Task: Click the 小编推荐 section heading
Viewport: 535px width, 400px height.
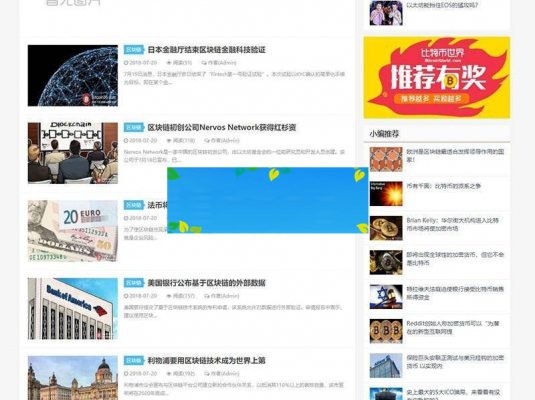Action: [384, 134]
